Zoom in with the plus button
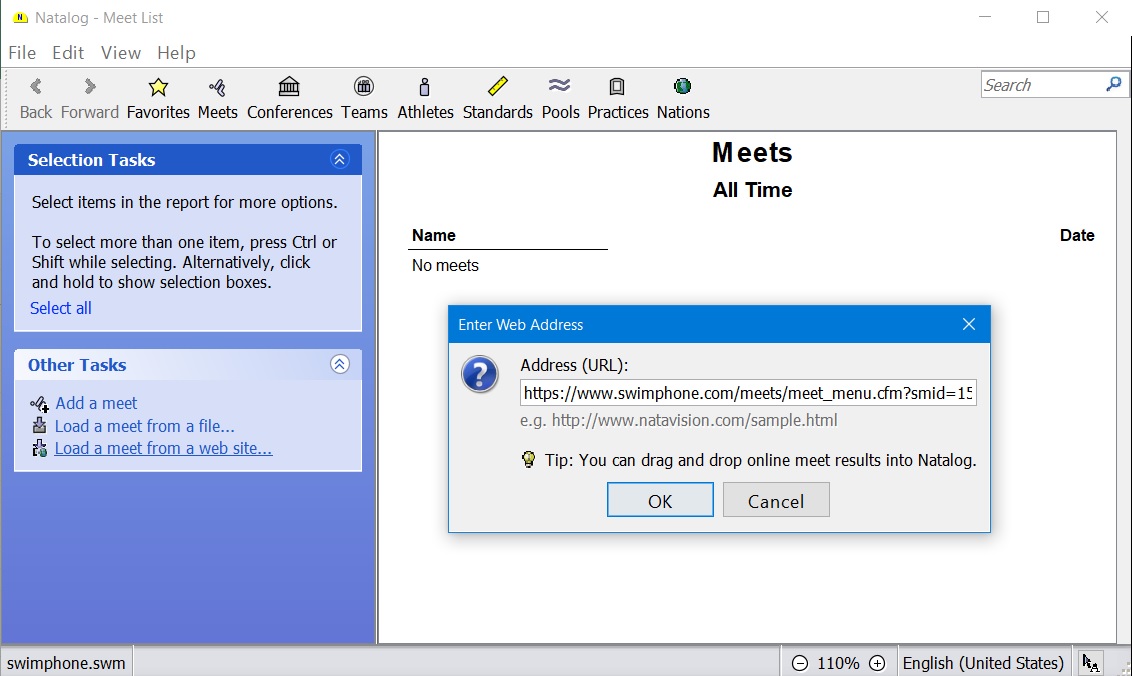1132x676 pixels. click(x=877, y=663)
